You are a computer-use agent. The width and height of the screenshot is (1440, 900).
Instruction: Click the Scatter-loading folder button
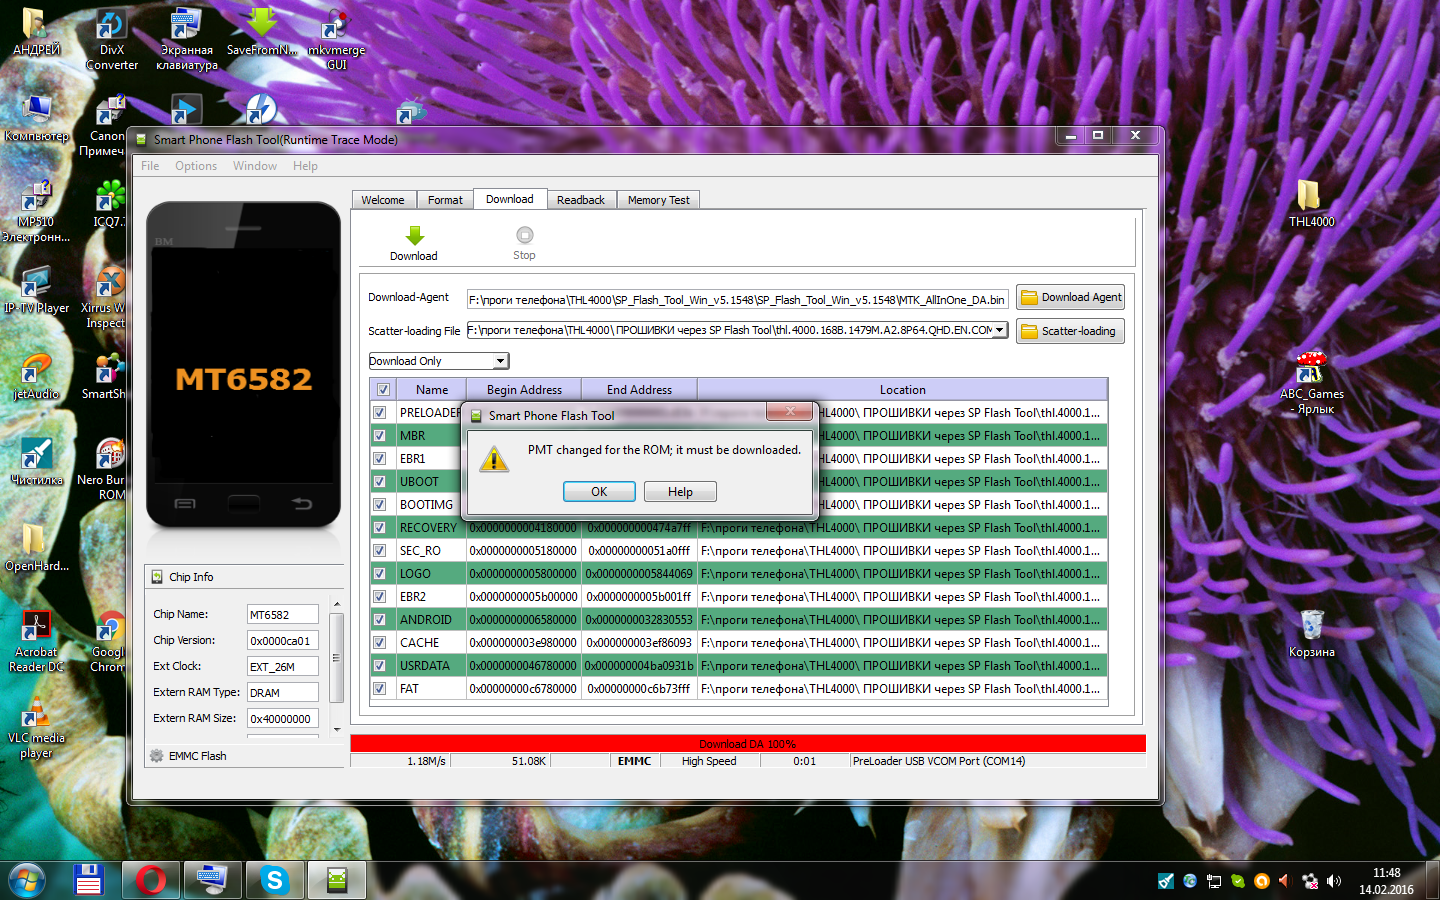1070,331
